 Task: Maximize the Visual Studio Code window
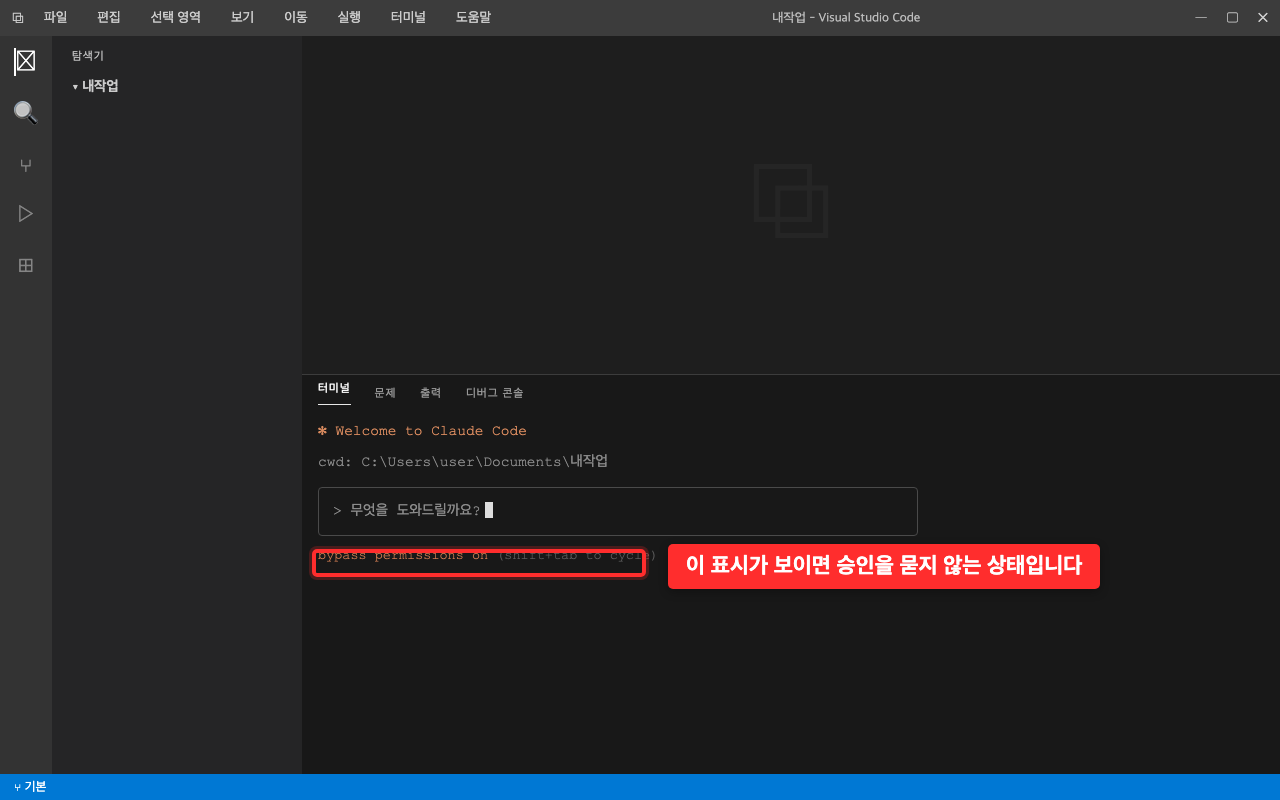coord(1232,17)
